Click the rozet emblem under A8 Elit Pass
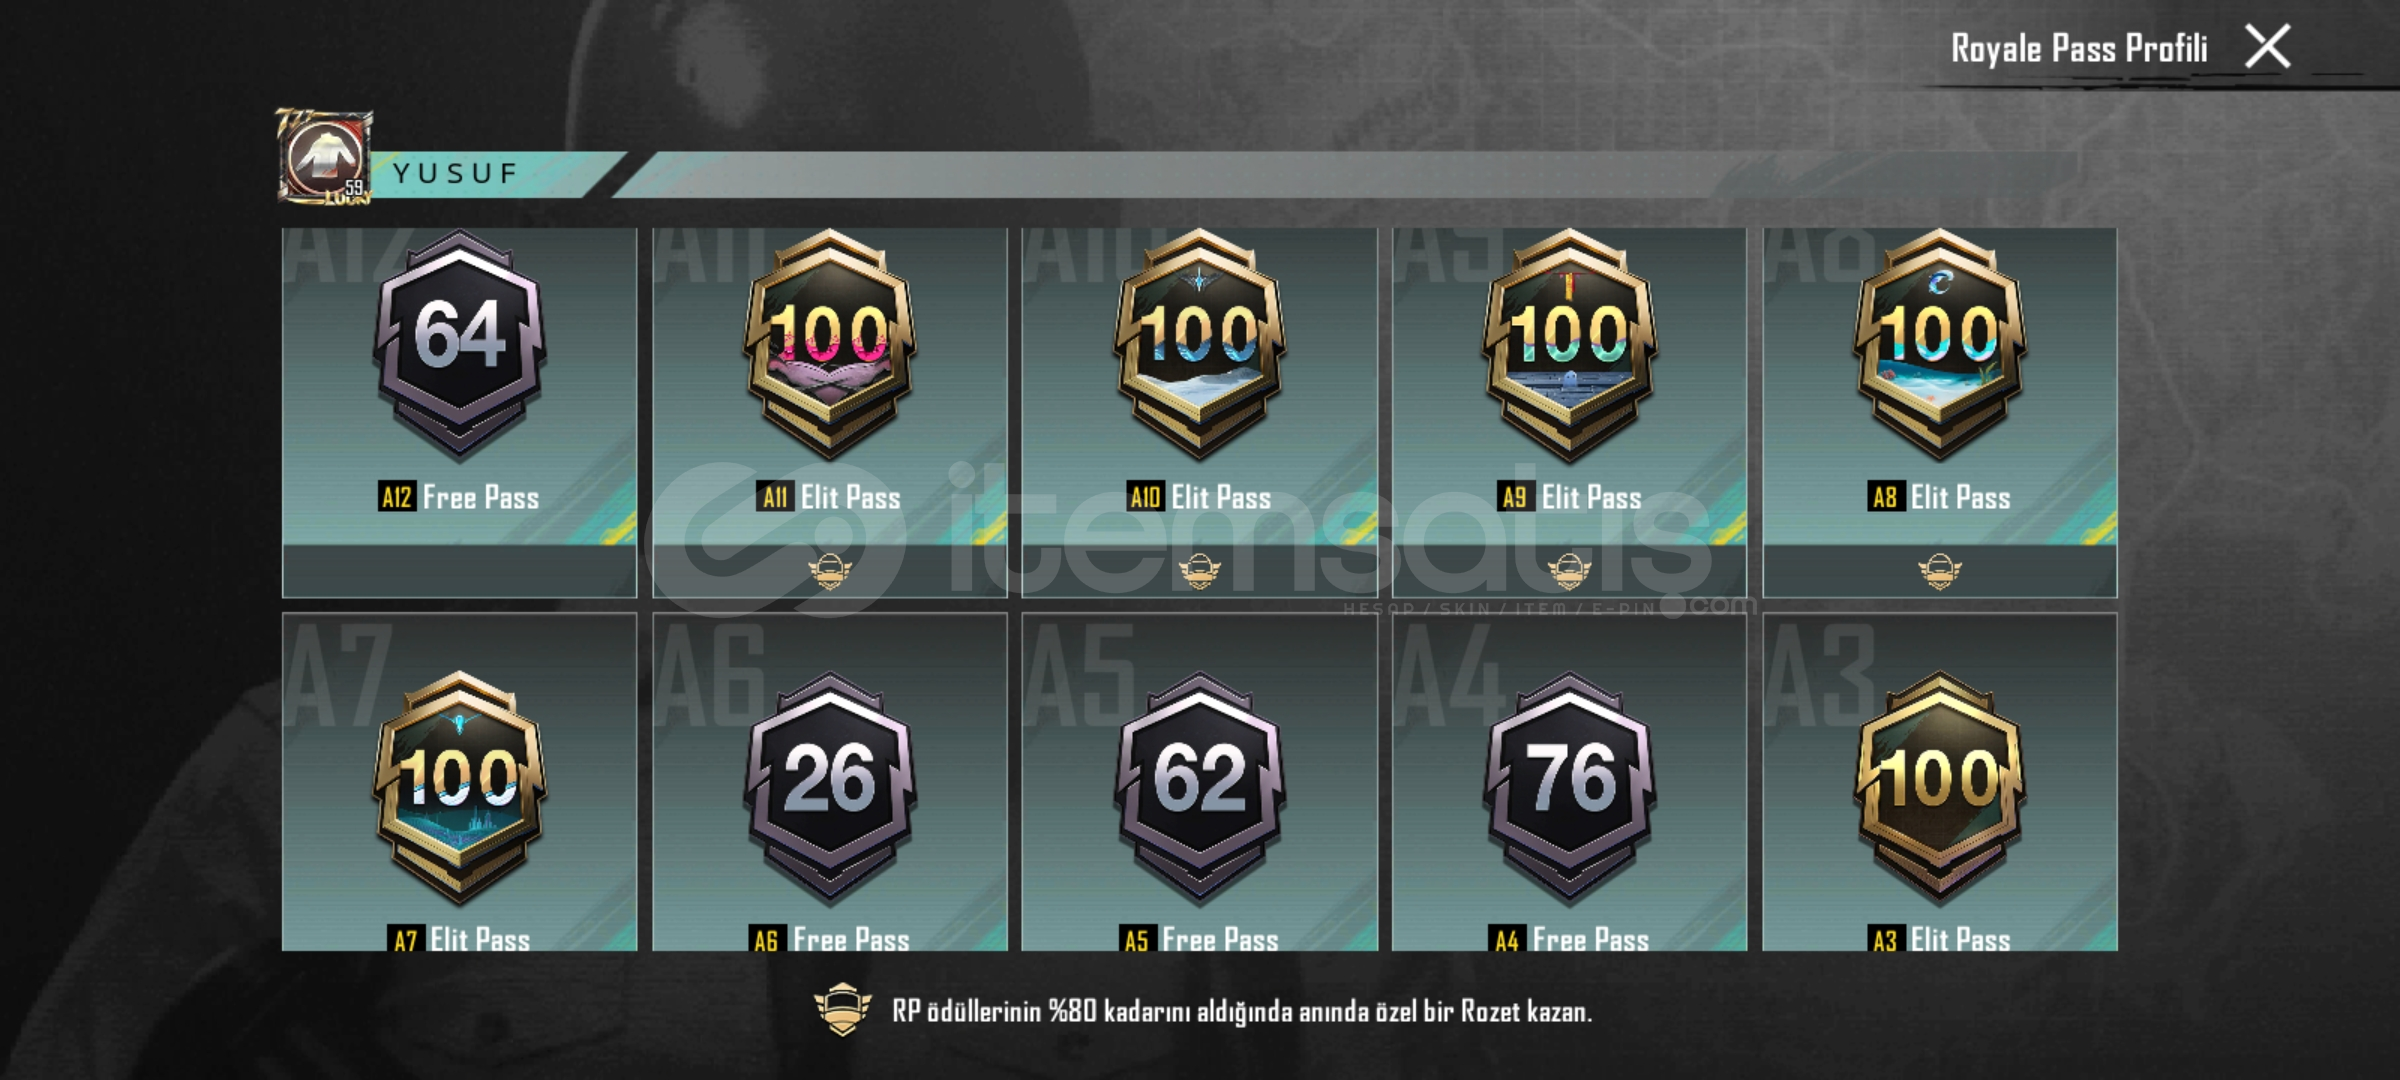Screen dimensions: 2400x1080 coord(1939,571)
